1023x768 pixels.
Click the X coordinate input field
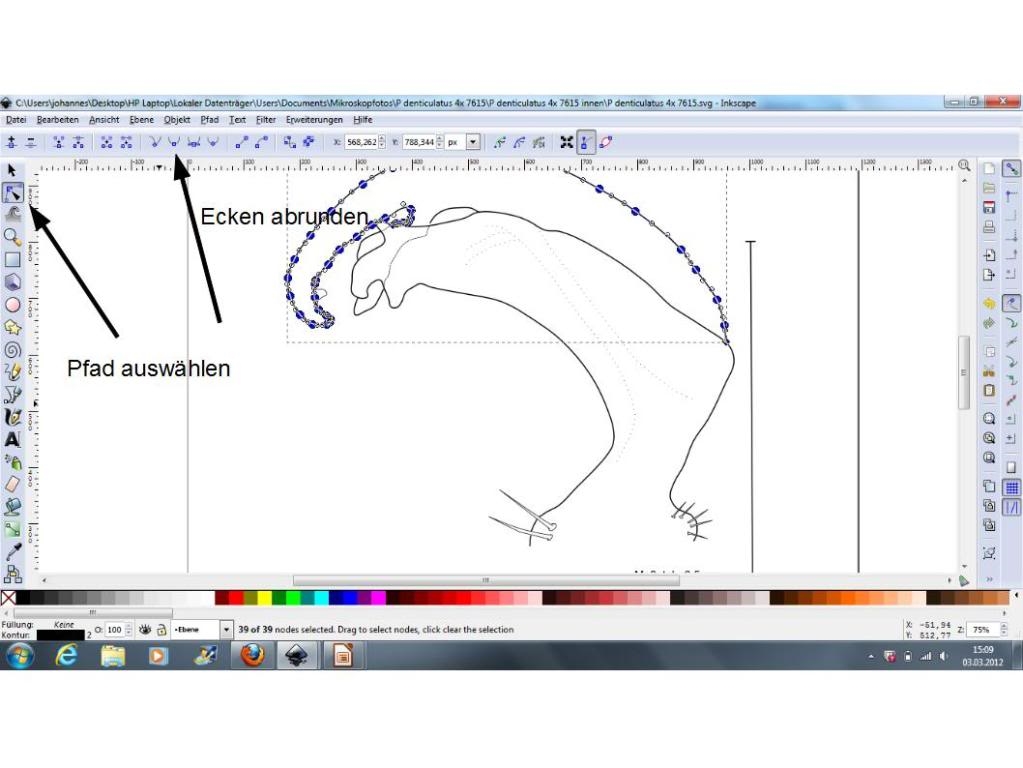tap(360, 142)
